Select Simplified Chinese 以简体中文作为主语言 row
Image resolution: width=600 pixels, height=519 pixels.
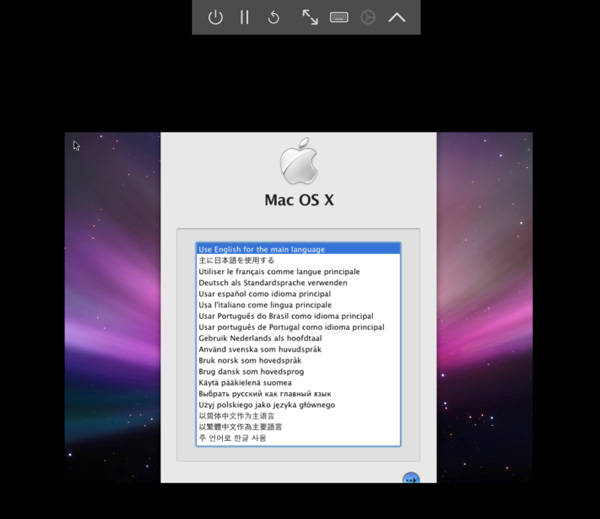click(298, 416)
